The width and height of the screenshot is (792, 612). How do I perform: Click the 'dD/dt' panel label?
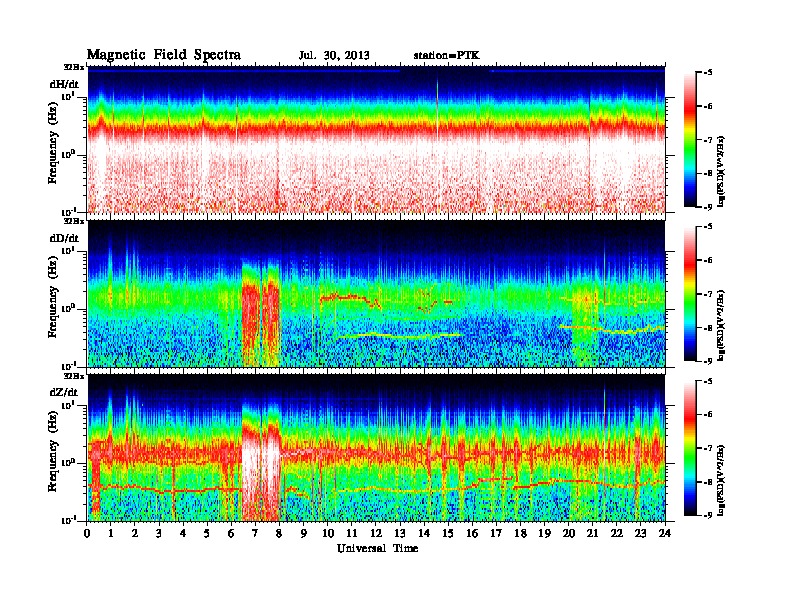[64, 237]
